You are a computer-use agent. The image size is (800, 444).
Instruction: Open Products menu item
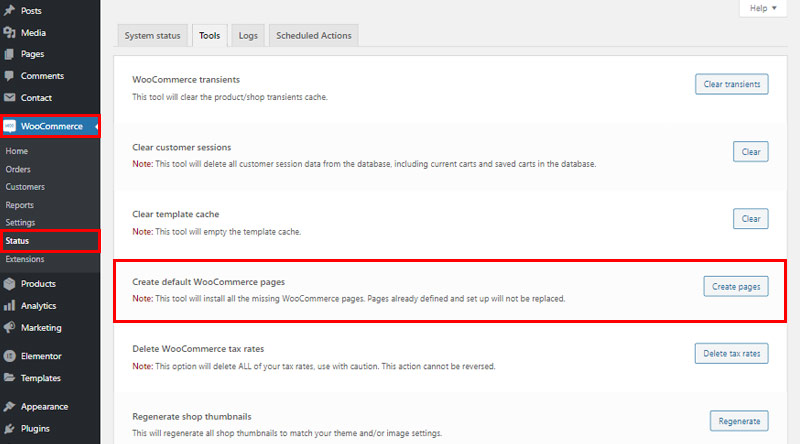coord(38,284)
